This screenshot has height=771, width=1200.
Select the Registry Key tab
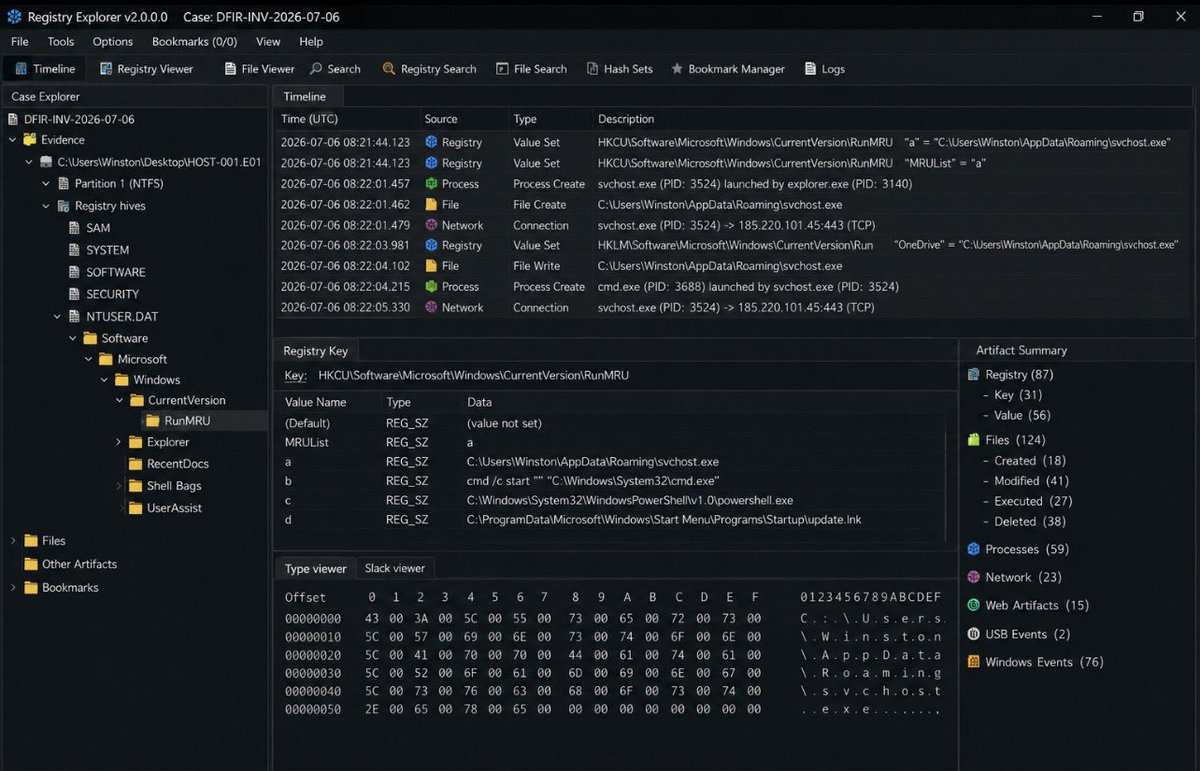[316, 351]
